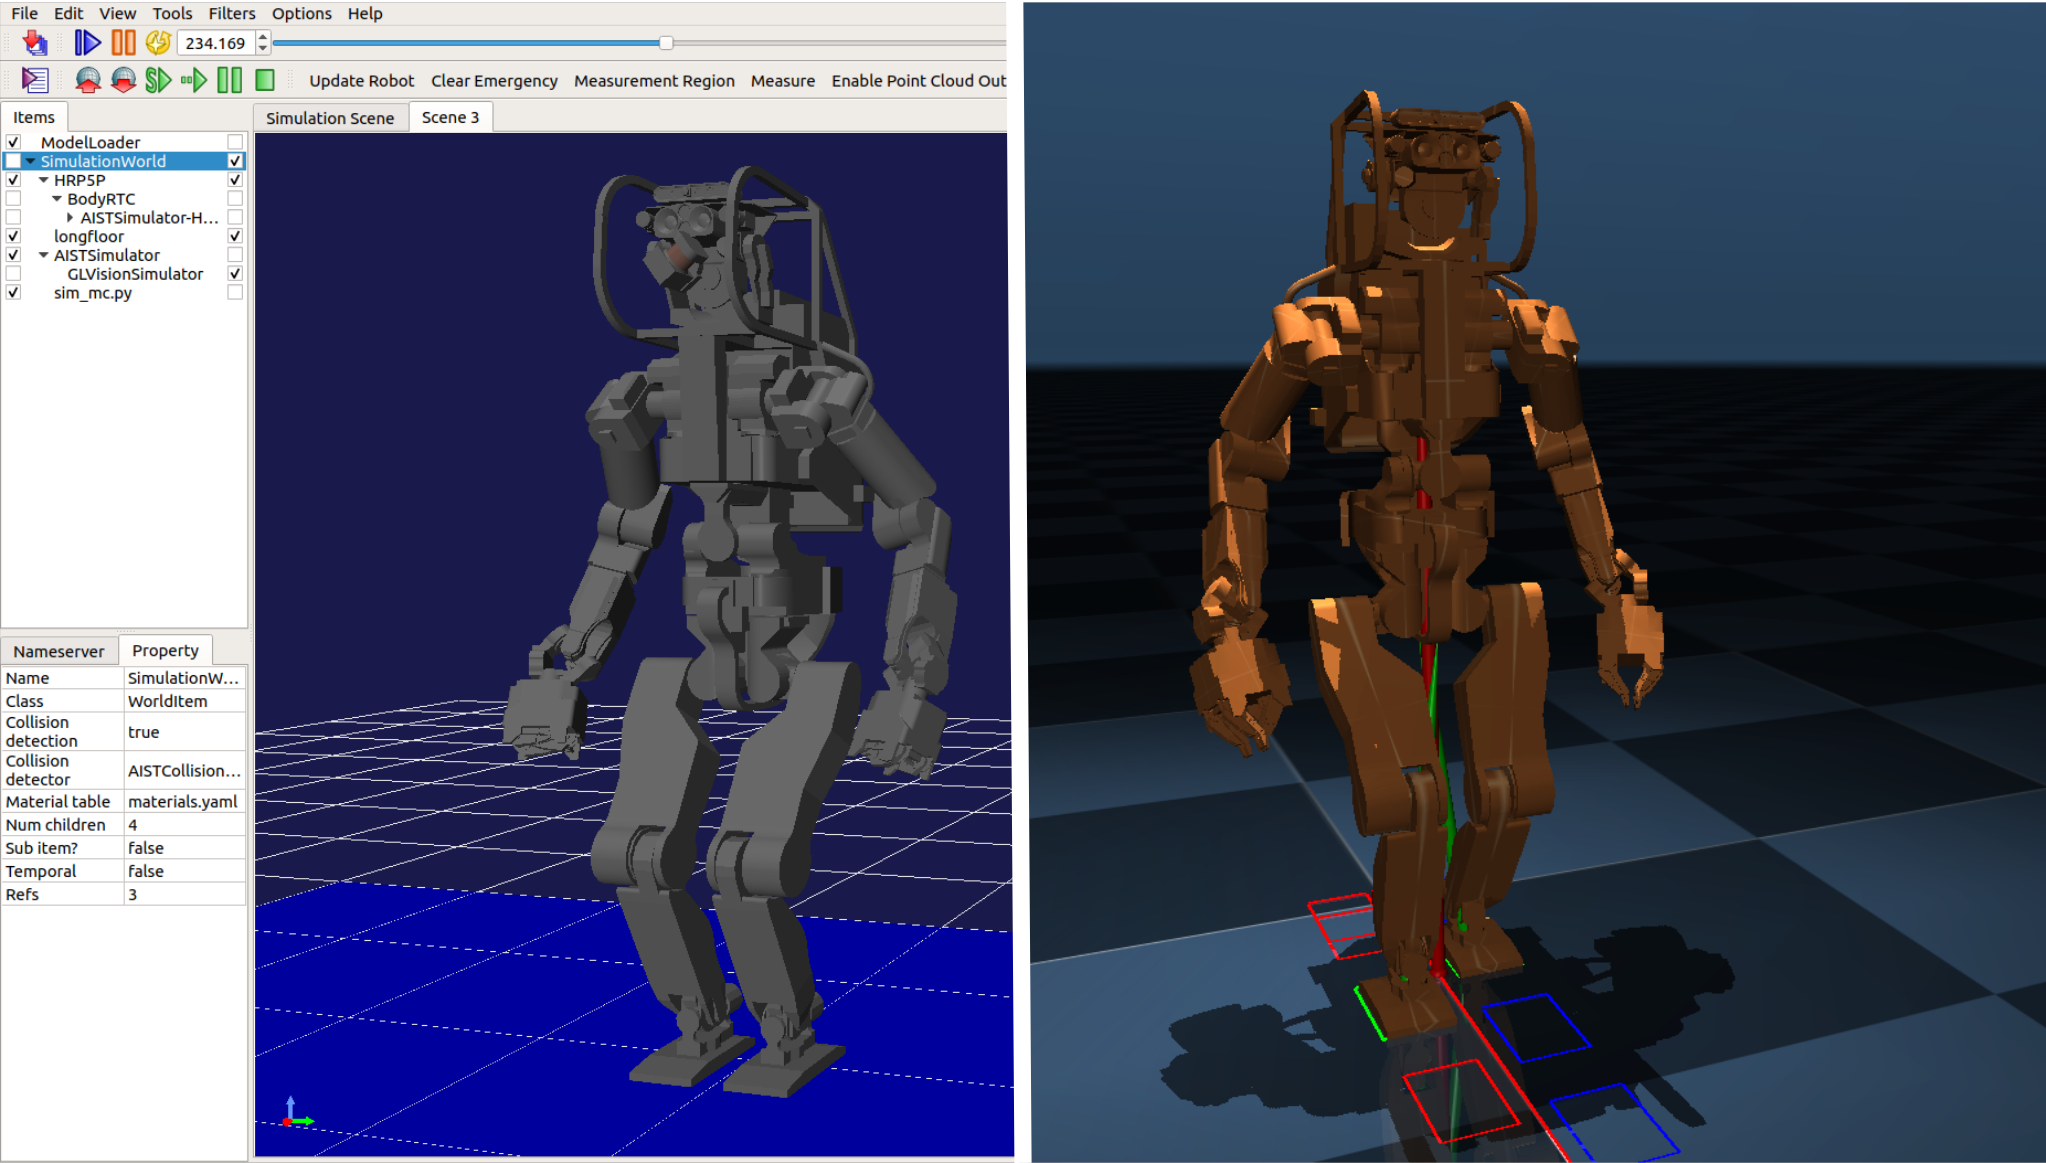Viewport: 2046px width, 1163px height.
Task: Click the orange pause playback icon
Action: (x=123, y=42)
